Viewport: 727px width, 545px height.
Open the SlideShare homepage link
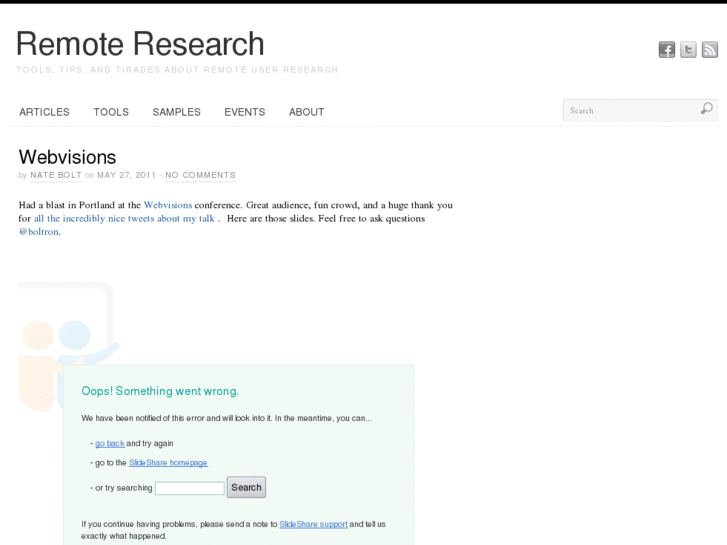coord(168,463)
